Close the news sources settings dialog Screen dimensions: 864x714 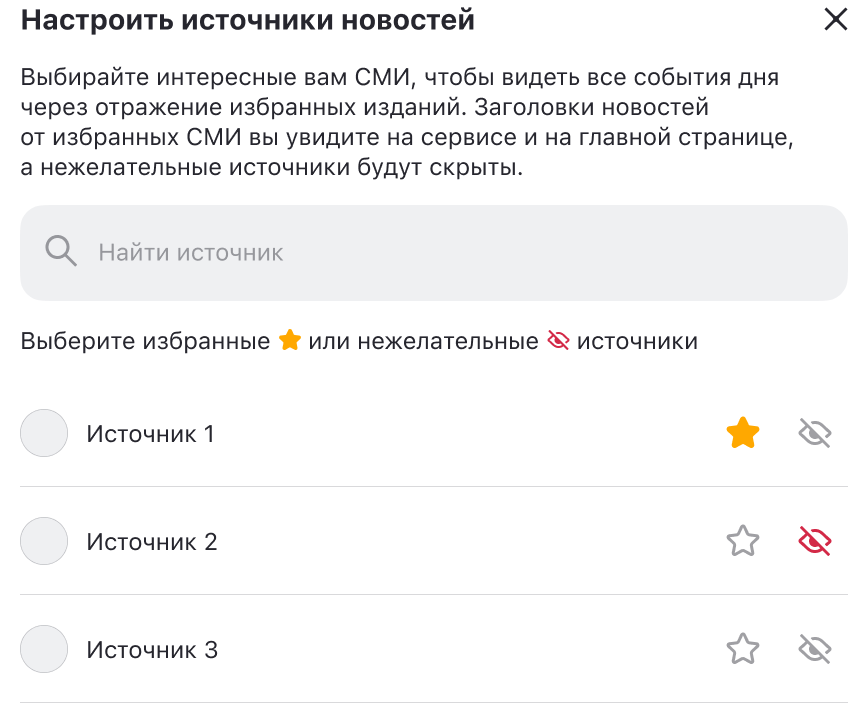835,19
